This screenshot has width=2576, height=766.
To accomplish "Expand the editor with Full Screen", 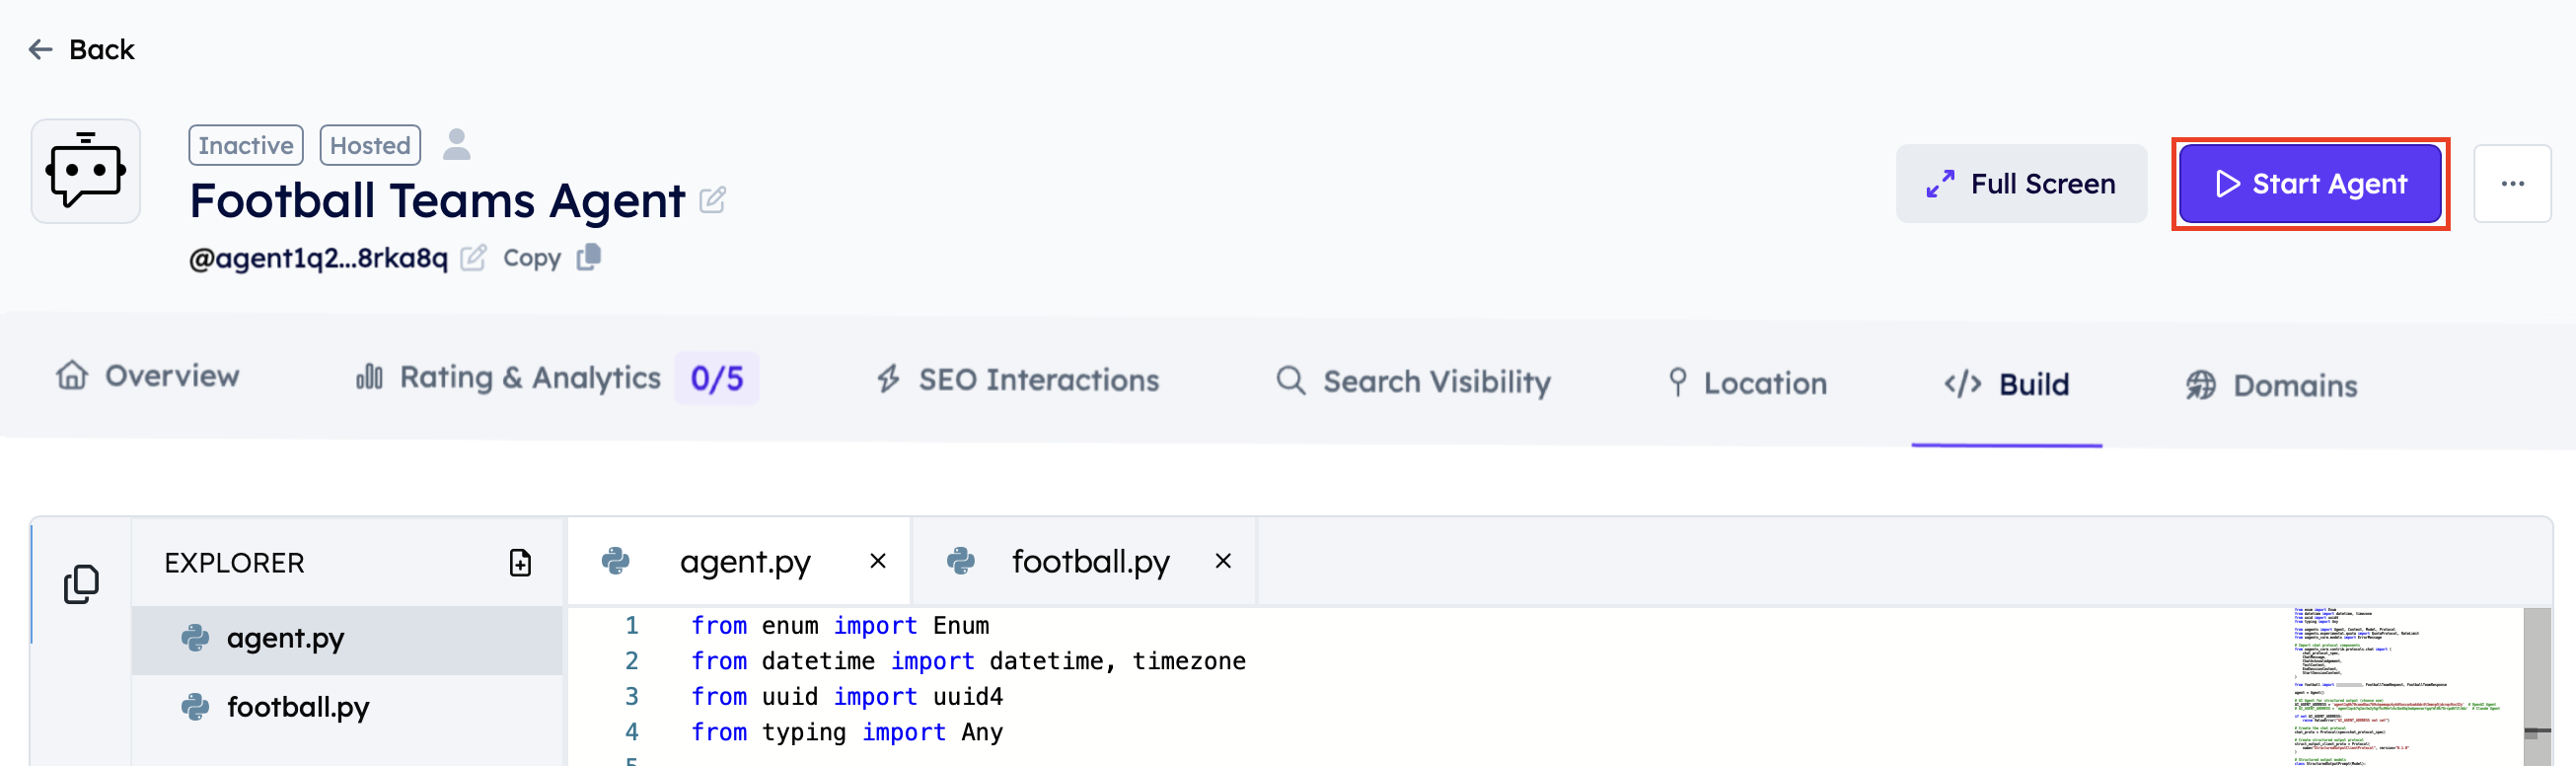I will (2020, 184).
